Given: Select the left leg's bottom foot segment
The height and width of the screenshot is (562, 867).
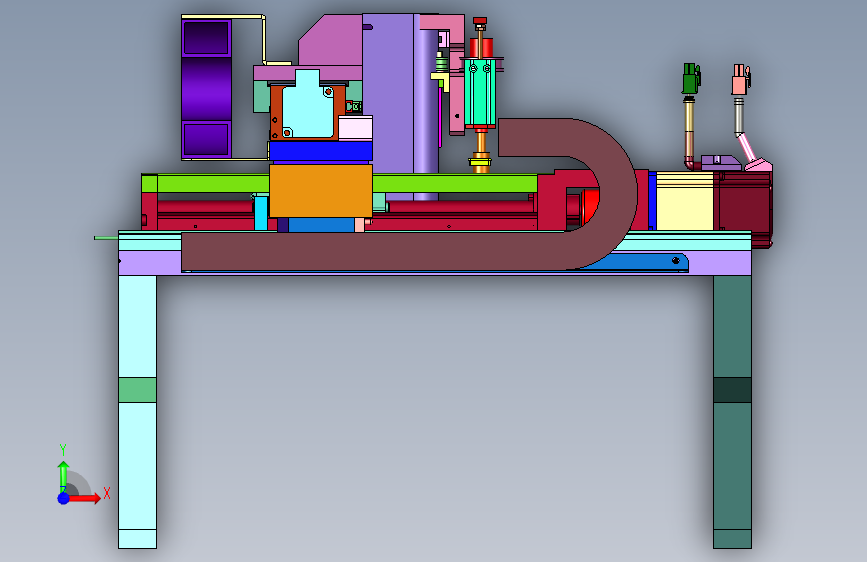Looking at the screenshot, I should point(138,539).
